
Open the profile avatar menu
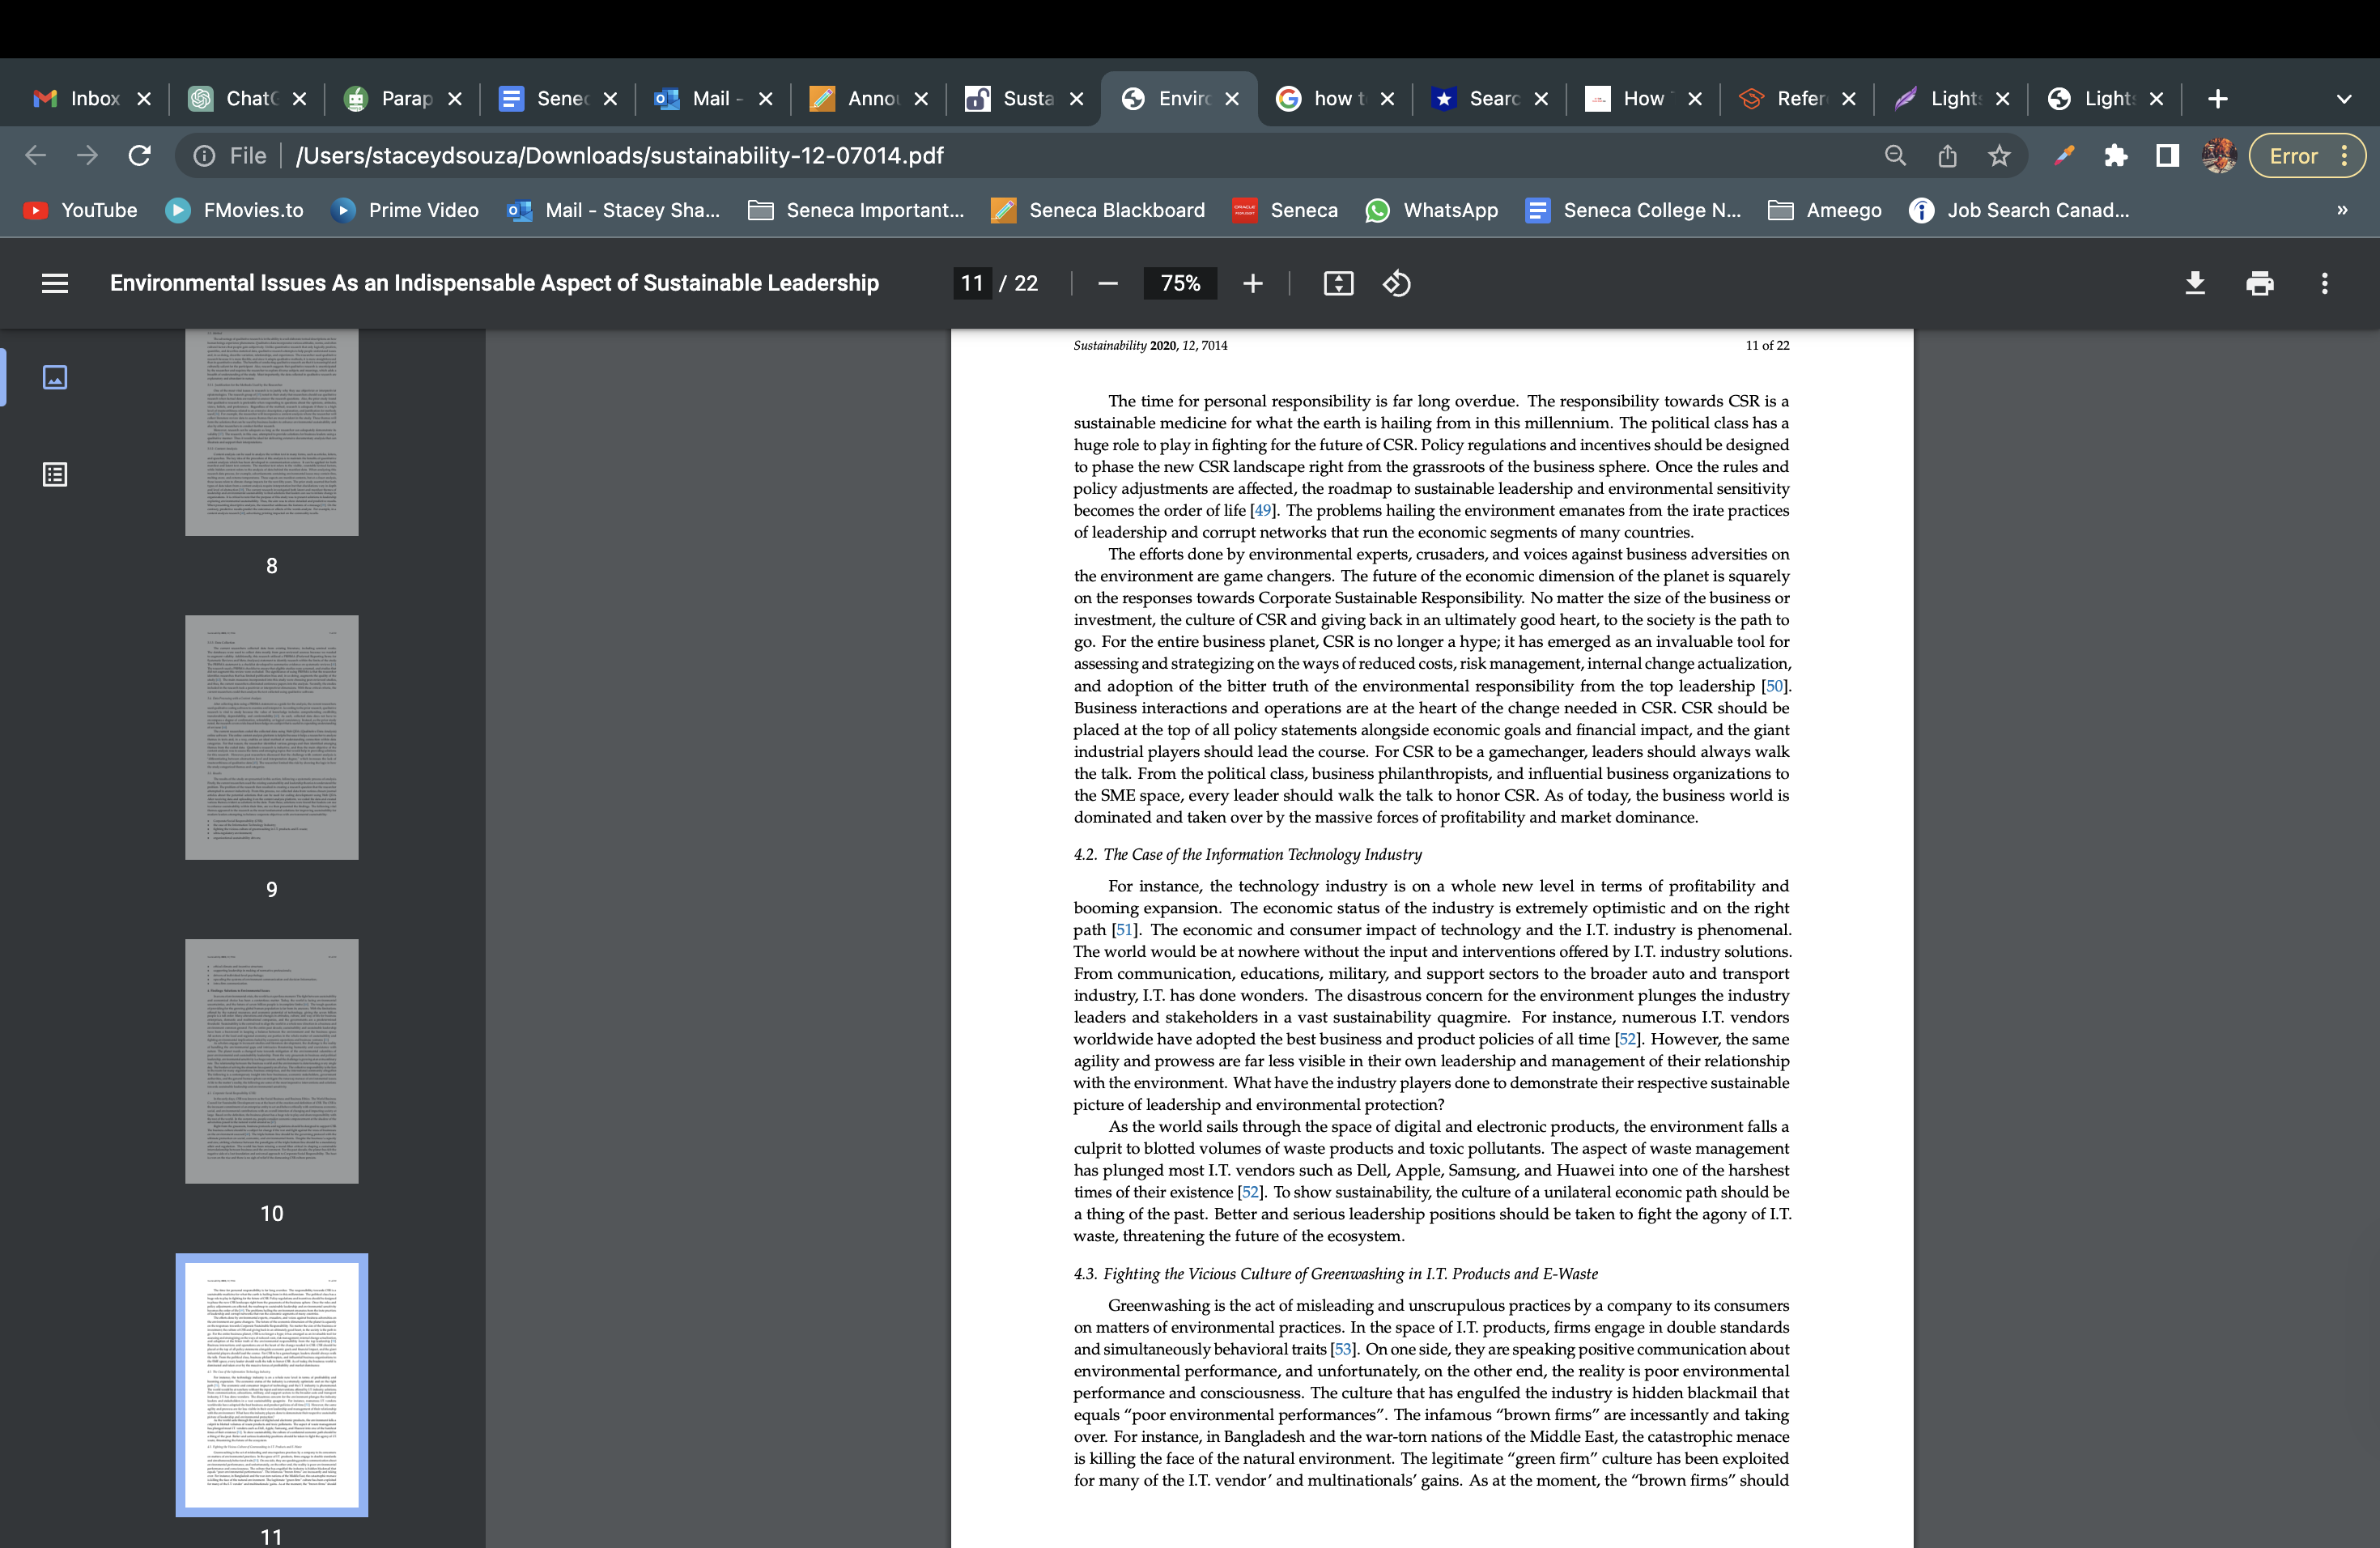pos(2219,156)
